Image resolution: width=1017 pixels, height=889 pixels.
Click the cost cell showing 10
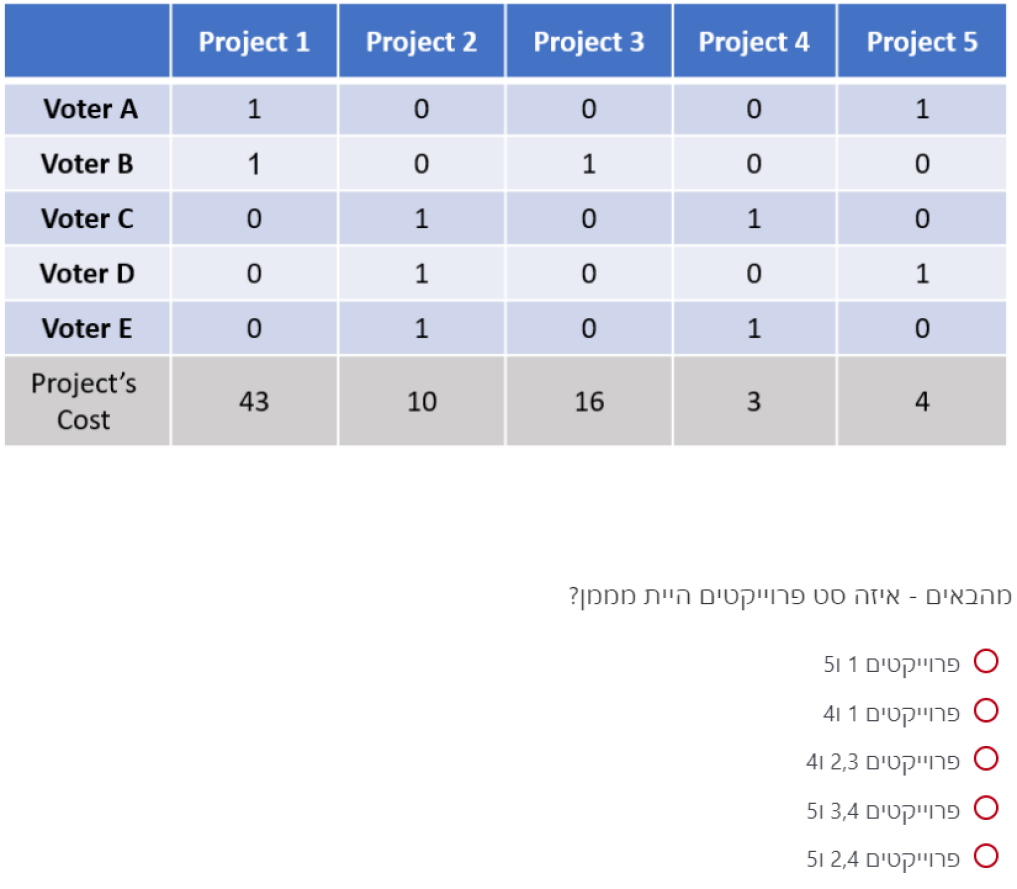pyautogui.click(x=421, y=401)
